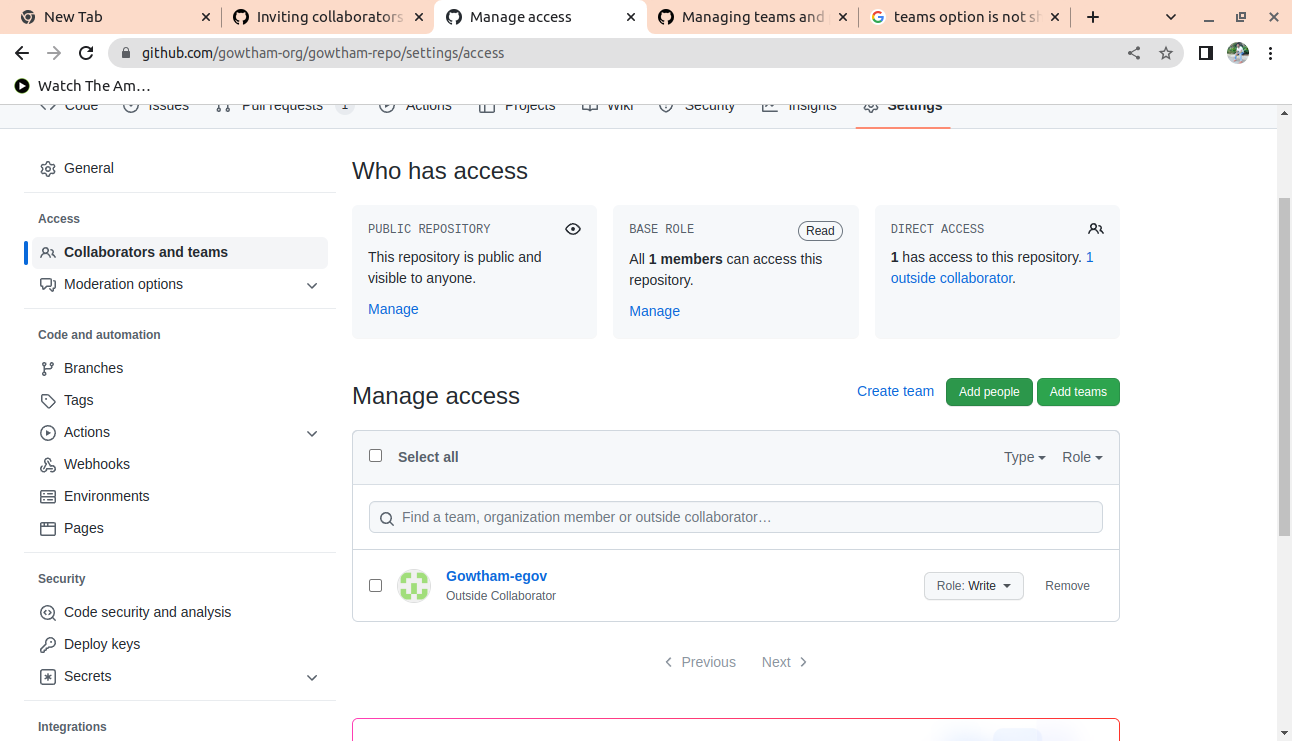Open the browser side panel icon
1292x741 pixels.
[x=1206, y=53]
